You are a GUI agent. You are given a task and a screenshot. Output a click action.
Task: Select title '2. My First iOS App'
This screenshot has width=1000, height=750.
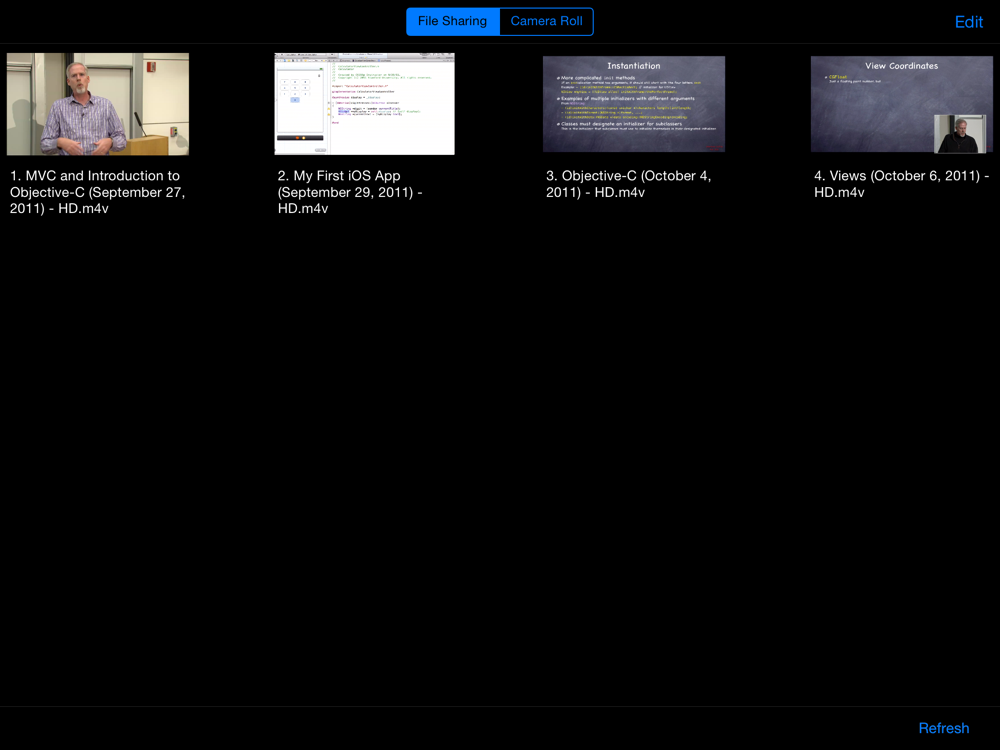(350, 192)
